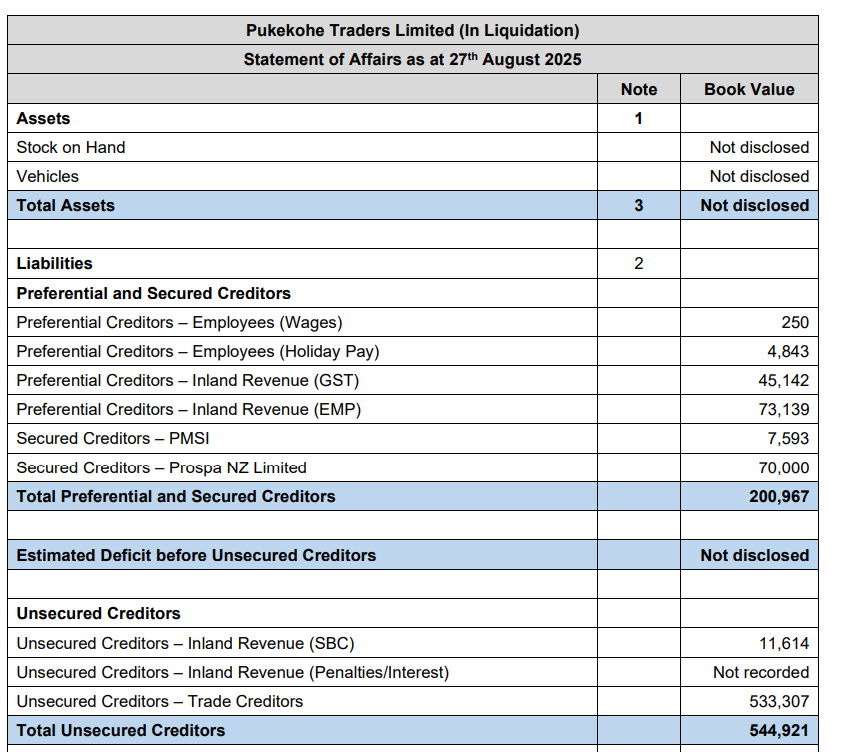Click the Prospa NZ Limited amount 70,000
The width and height of the screenshot is (845, 752).
(784, 467)
